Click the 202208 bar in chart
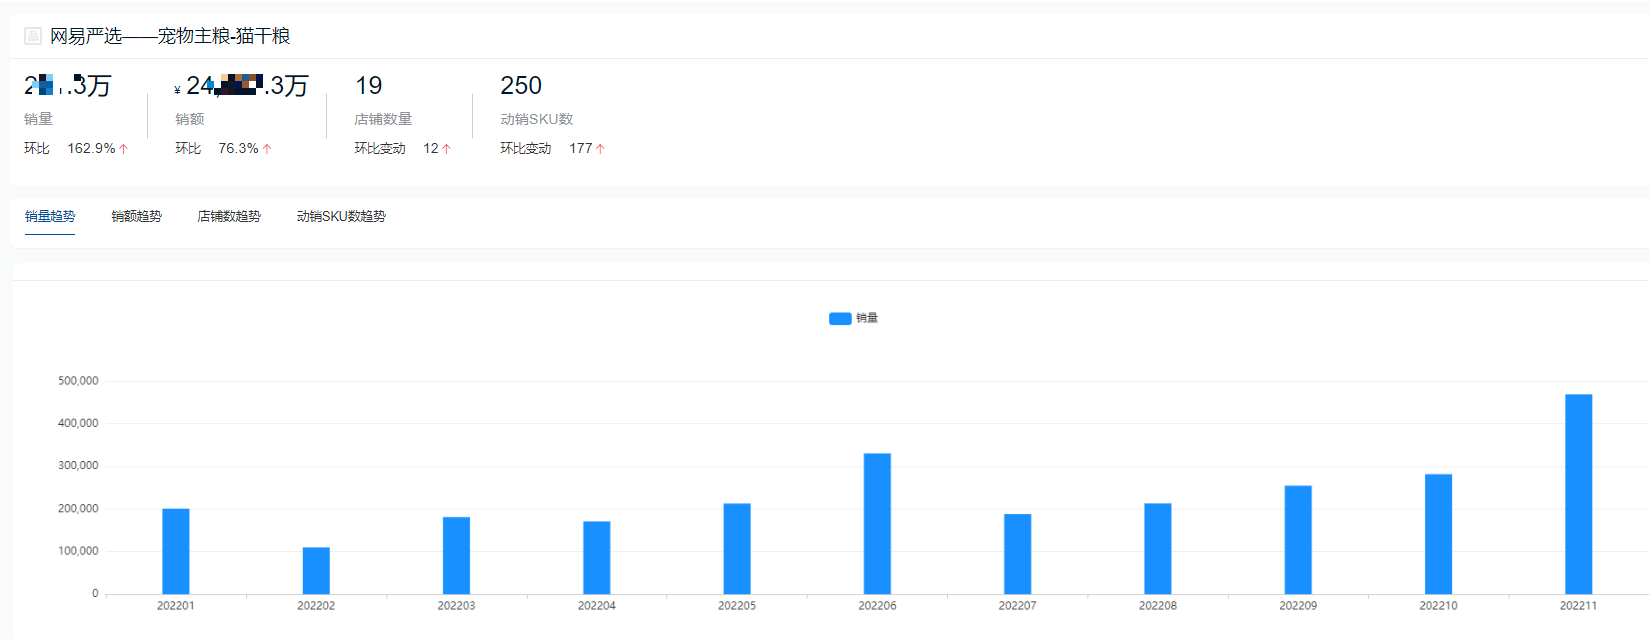The width and height of the screenshot is (1649, 640). (x=1158, y=548)
